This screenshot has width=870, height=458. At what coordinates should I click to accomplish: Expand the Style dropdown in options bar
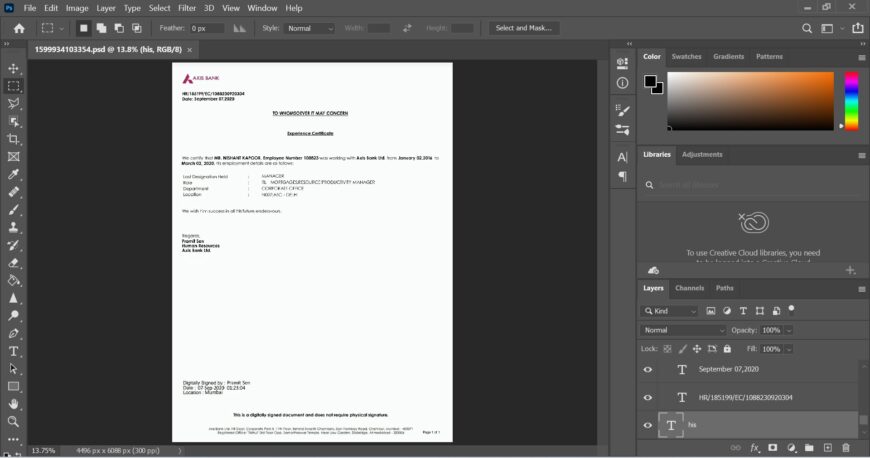(x=311, y=28)
